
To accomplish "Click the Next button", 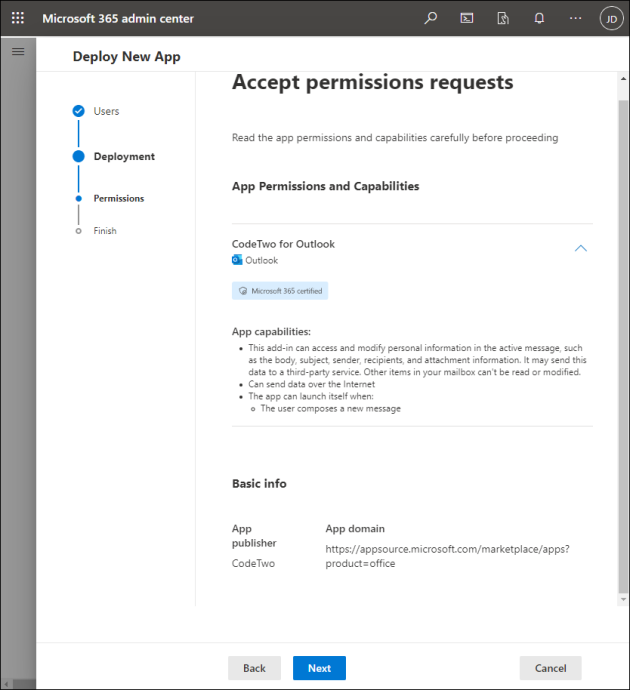I will pyautogui.click(x=319, y=668).
